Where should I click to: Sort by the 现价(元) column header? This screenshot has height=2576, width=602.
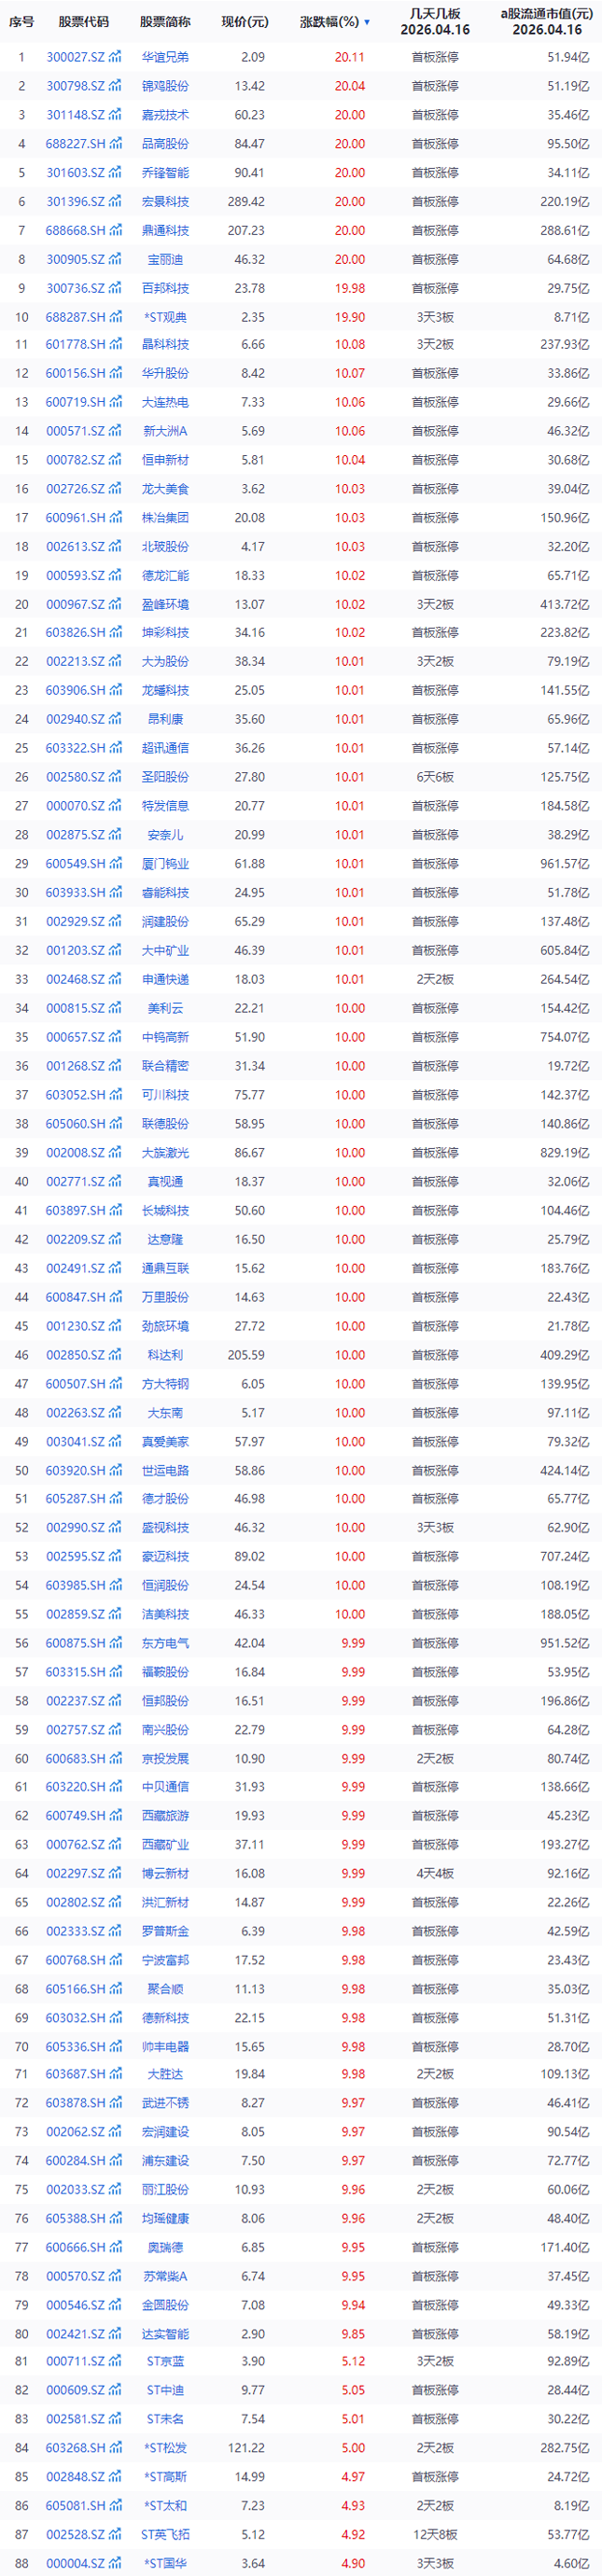245,22
